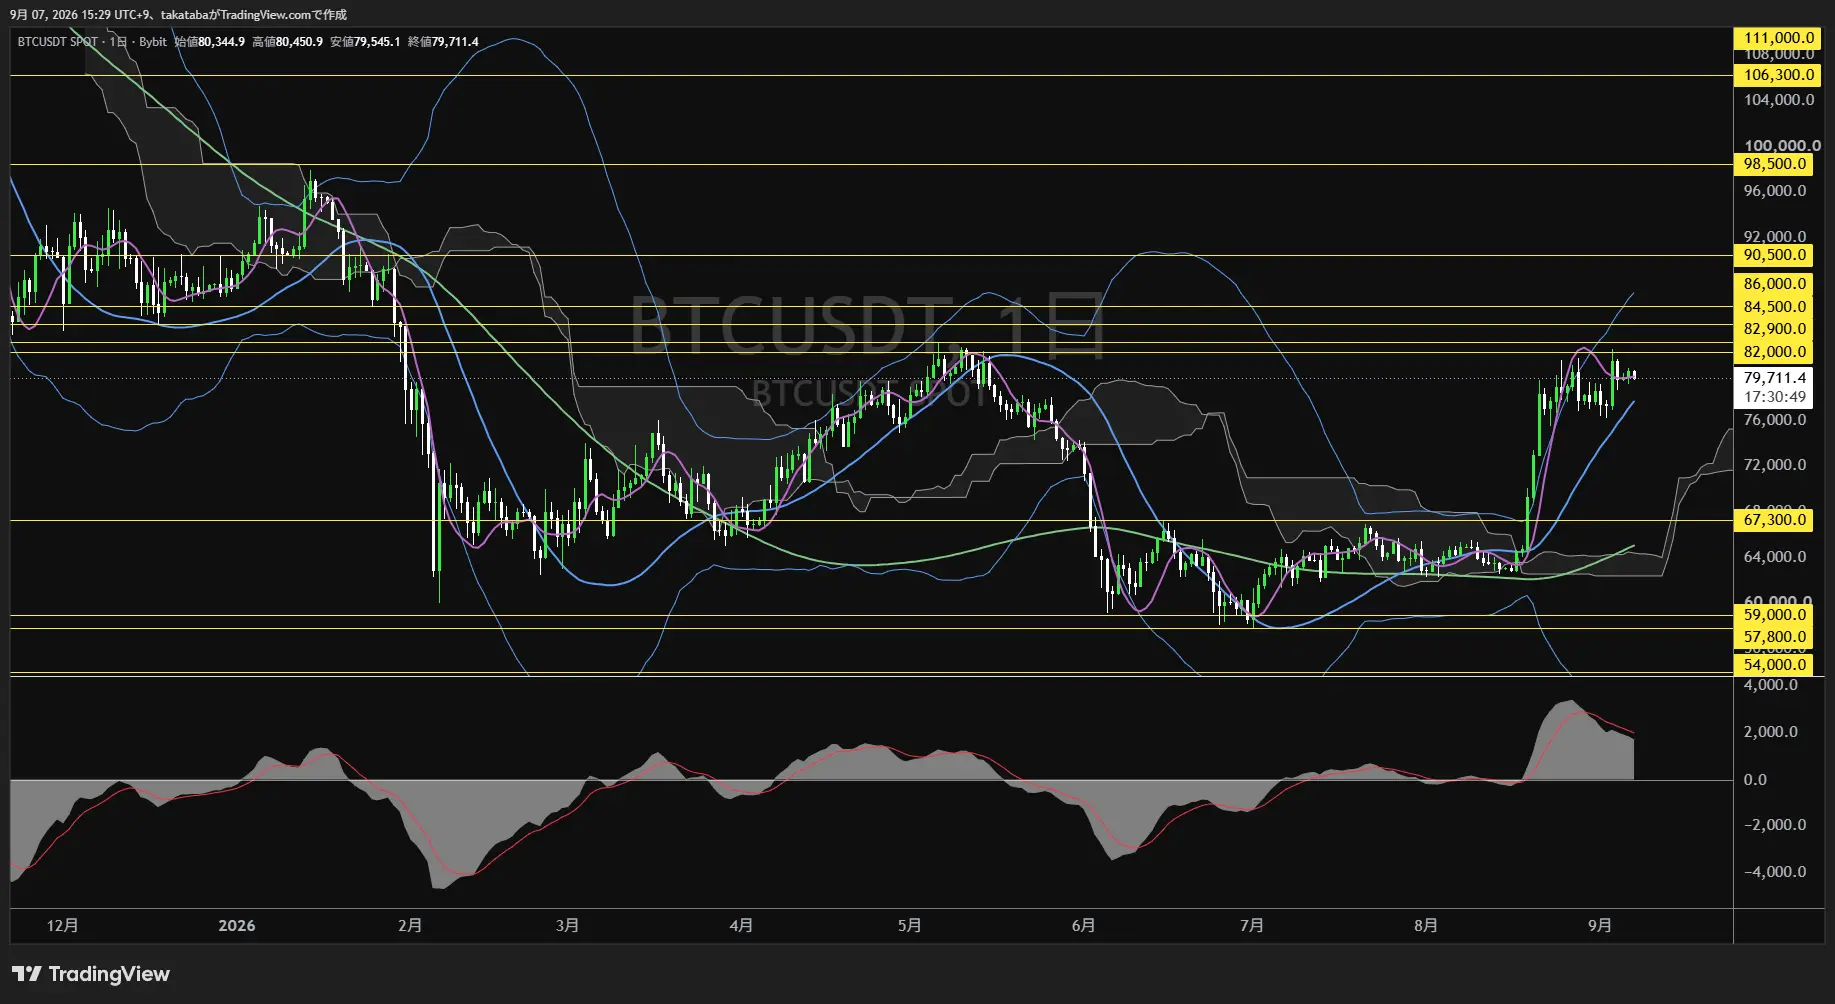The height and width of the screenshot is (1004, 1835).
Task: Click the 2月 label on the time axis
Action: click(x=410, y=926)
